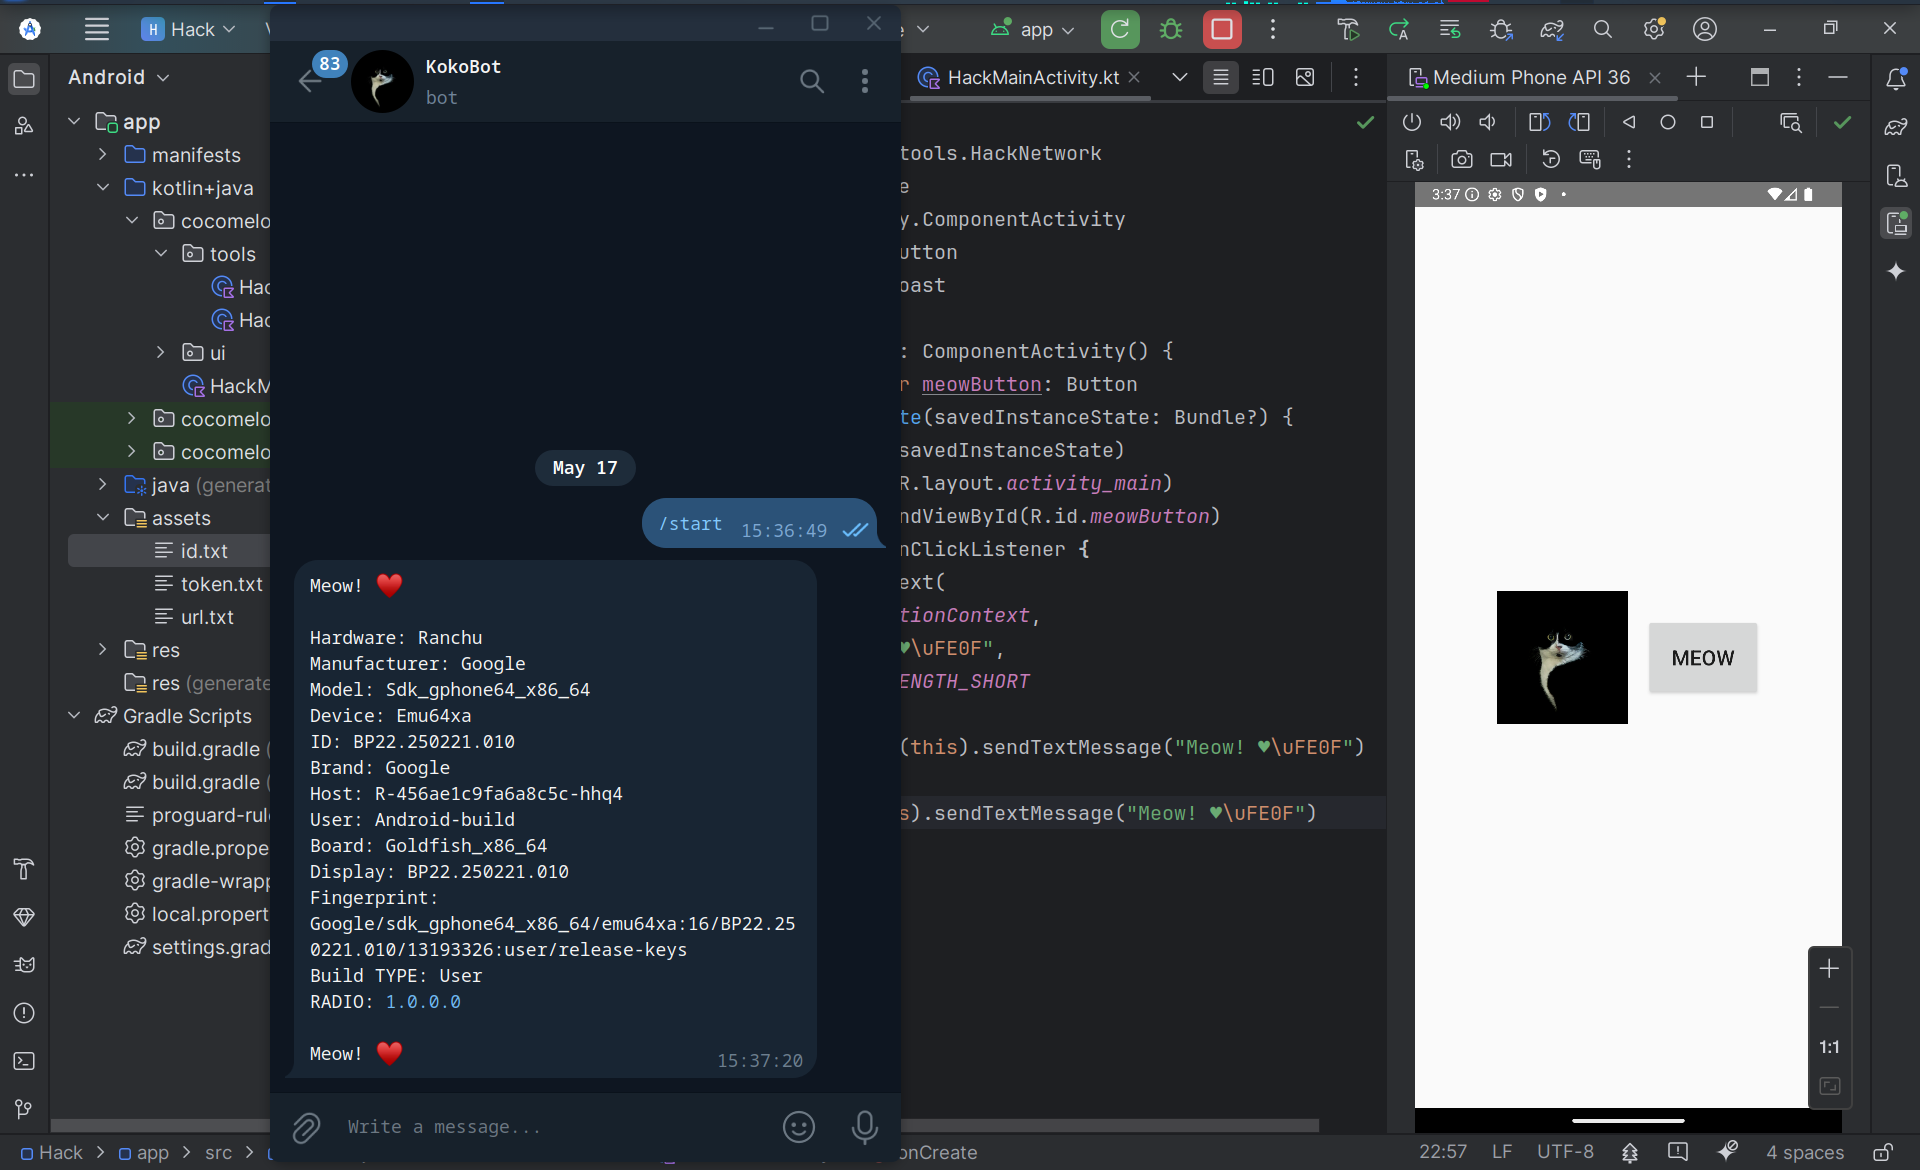Click the 1.0.0.0 RADIO link
Image resolution: width=1920 pixels, height=1170 pixels.
[423, 1001]
